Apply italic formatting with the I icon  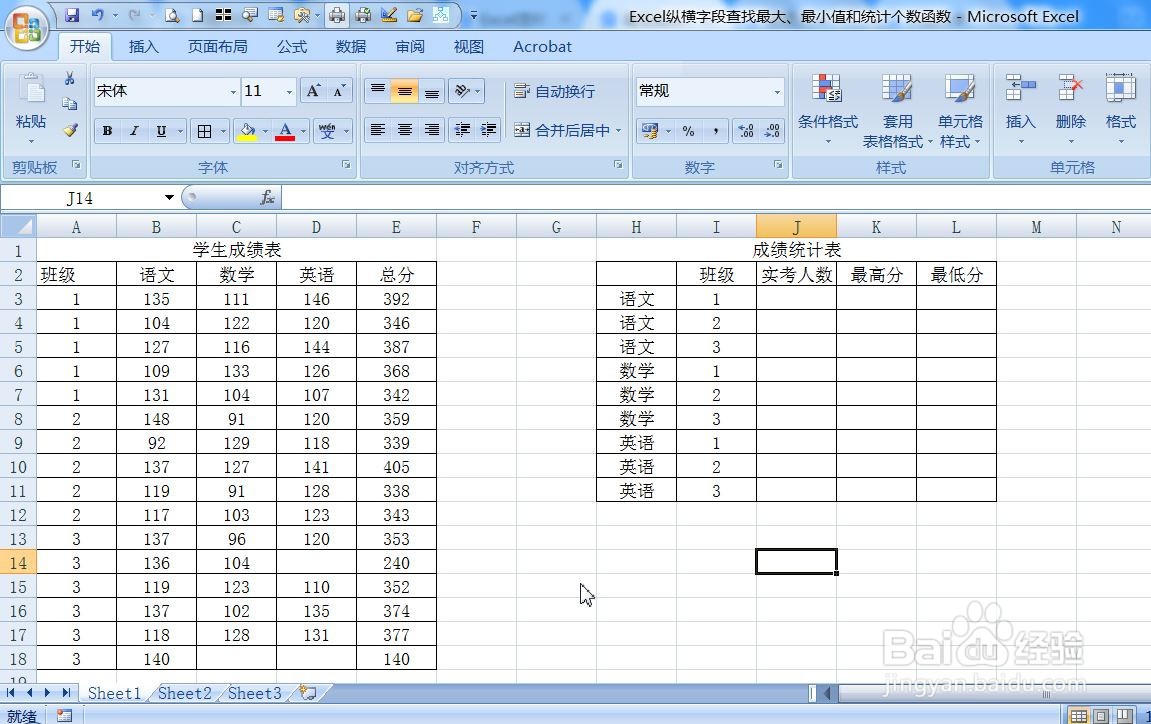[132, 131]
